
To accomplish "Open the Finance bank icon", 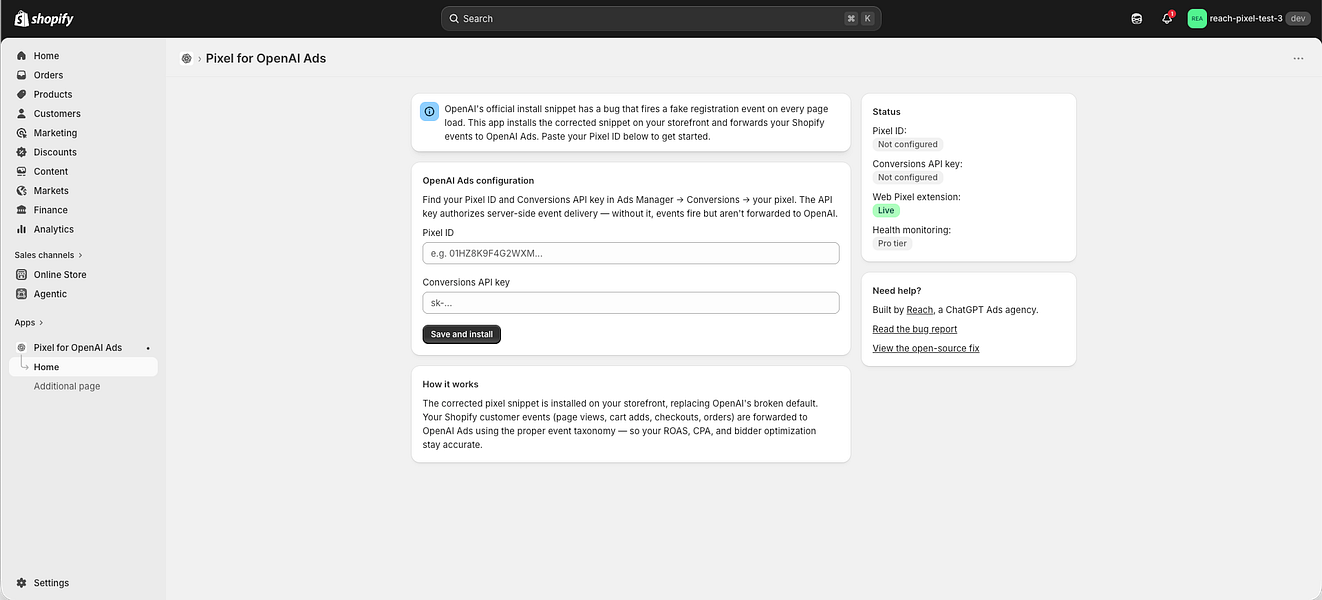I will point(21,210).
